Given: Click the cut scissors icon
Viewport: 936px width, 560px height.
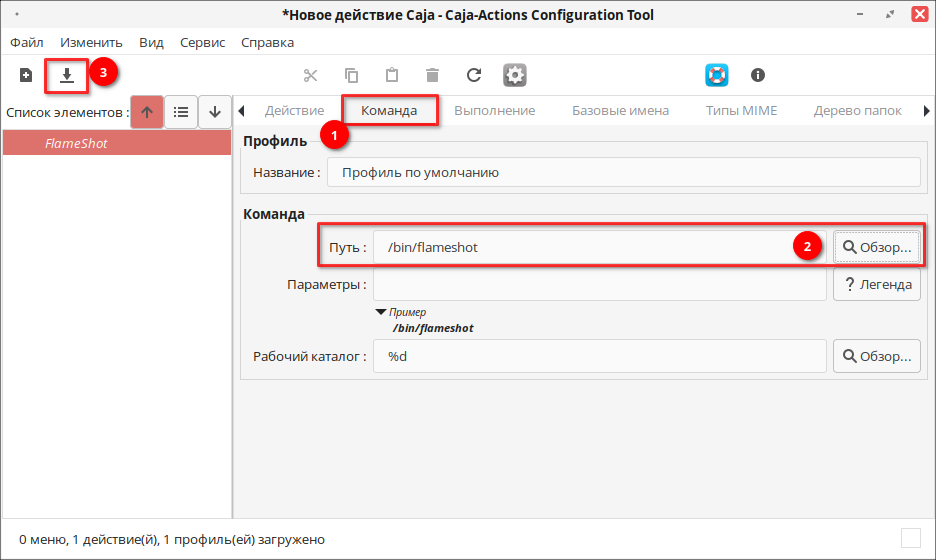Looking at the screenshot, I should pos(310,75).
